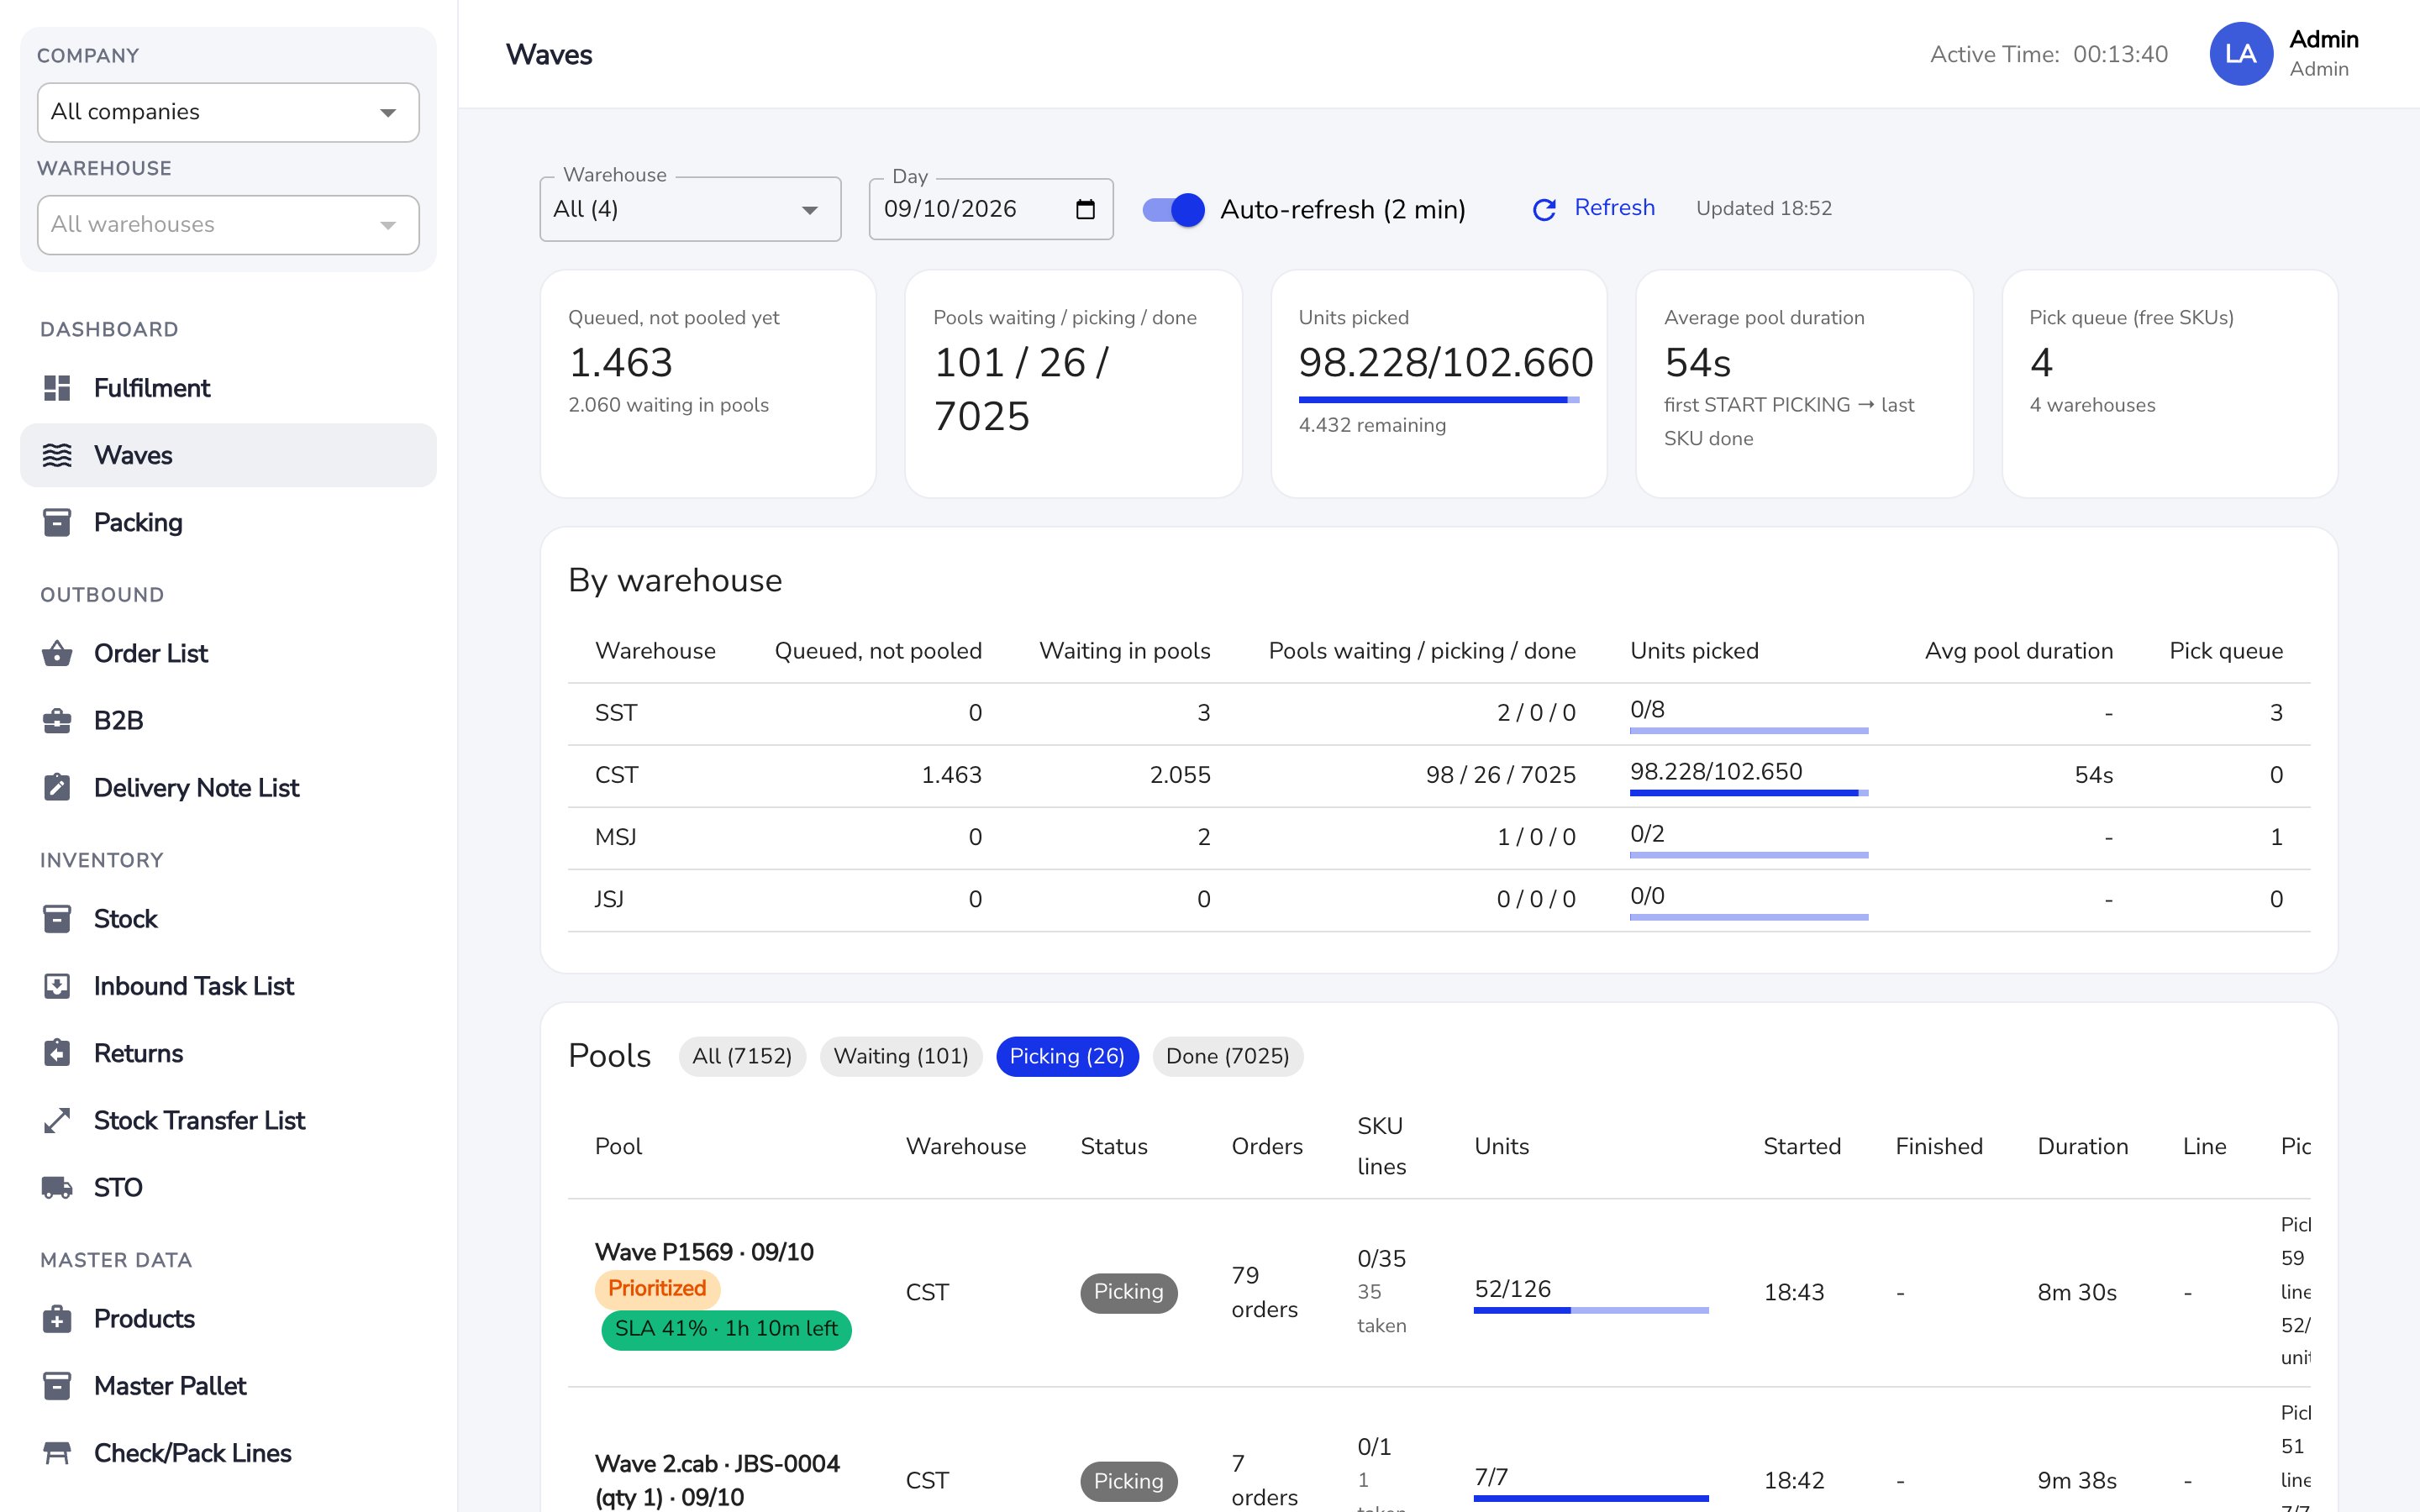This screenshot has width=2420, height=1512.
Task: Expand the All companies dropdown
Action: (228, 112)
